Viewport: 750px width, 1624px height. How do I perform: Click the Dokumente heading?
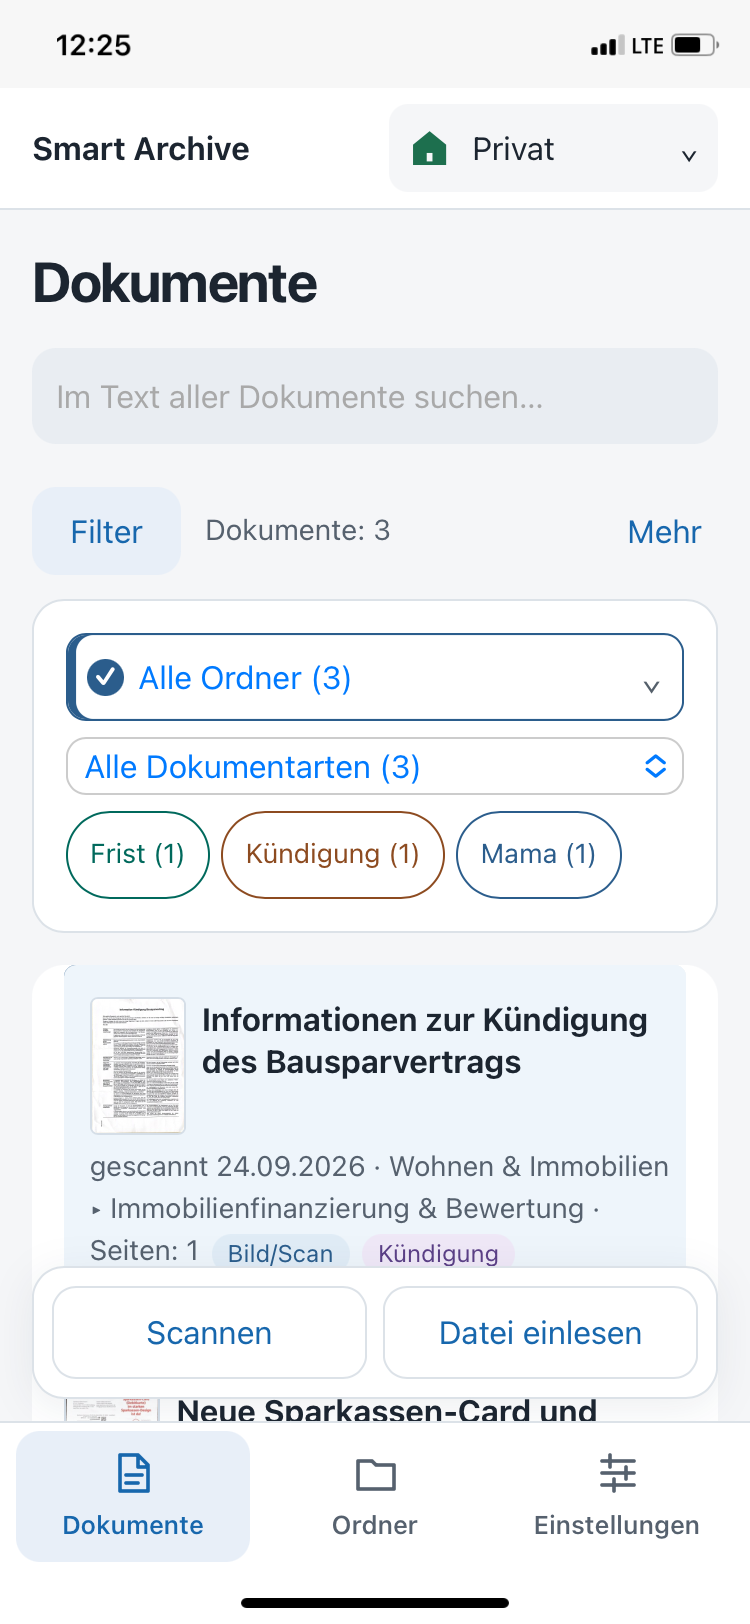(x=175, y=283)
